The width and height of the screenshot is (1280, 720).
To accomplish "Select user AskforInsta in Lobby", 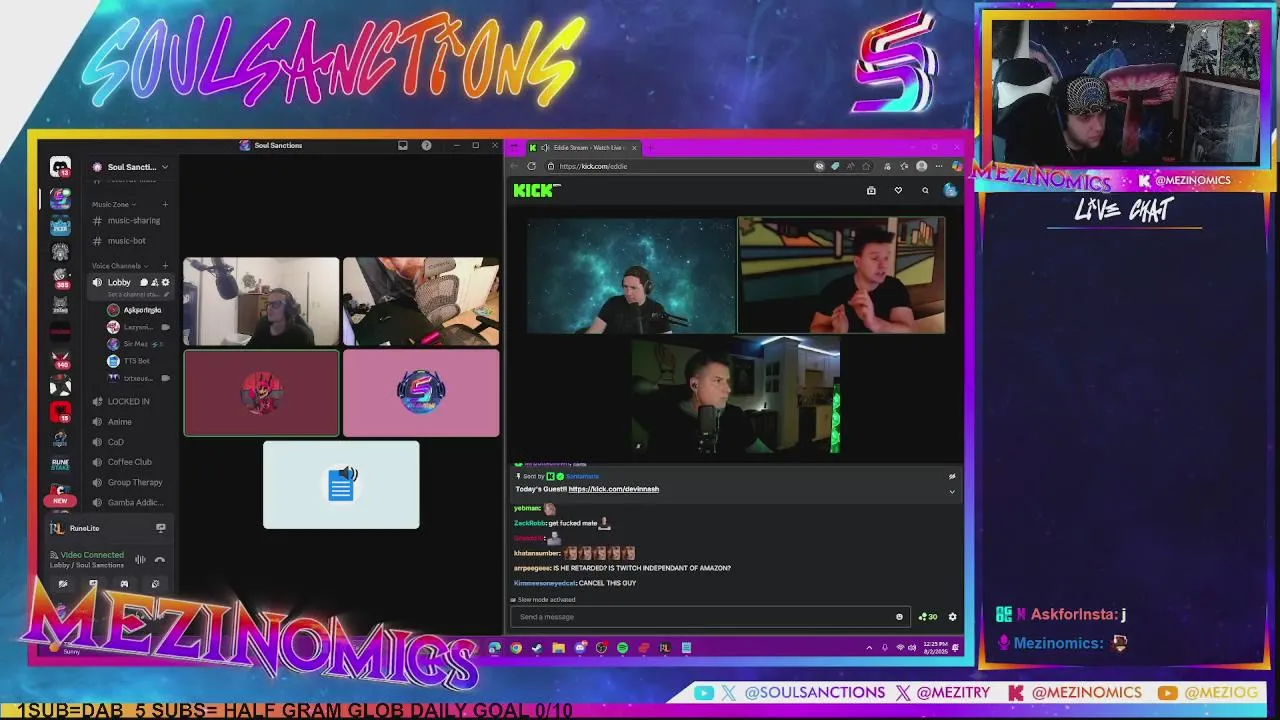I will pyautogui.click(x=135, y=310).
